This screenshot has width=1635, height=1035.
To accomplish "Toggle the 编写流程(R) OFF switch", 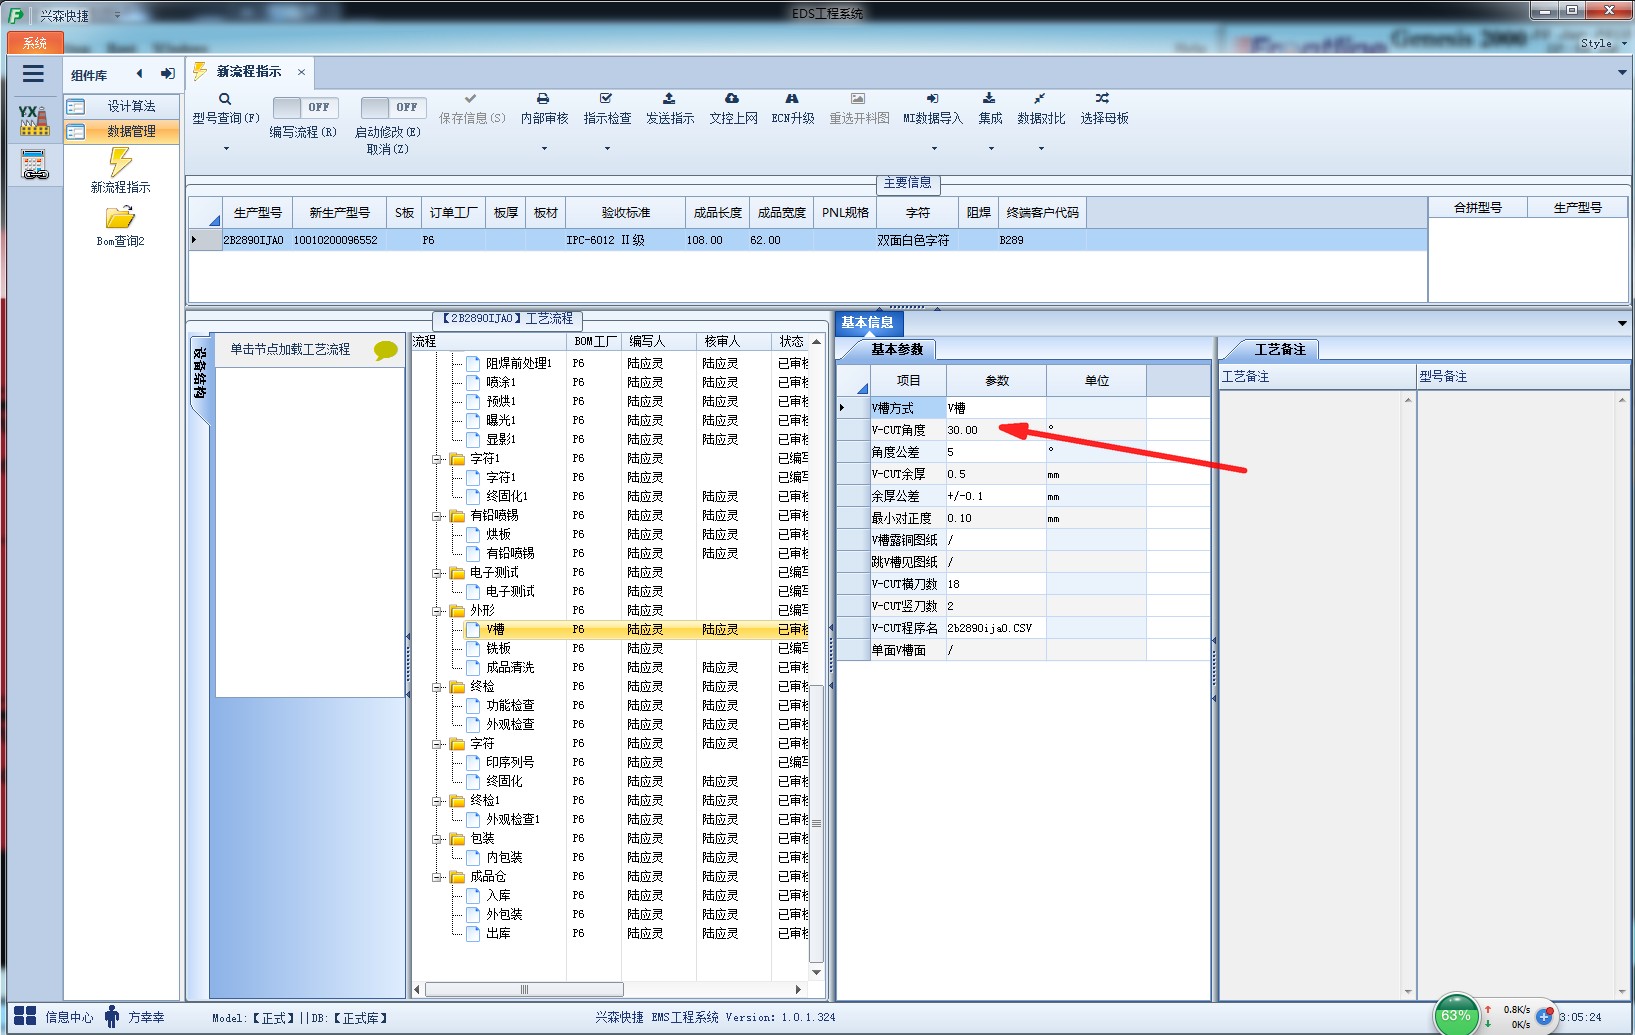I will pos(305,107).
